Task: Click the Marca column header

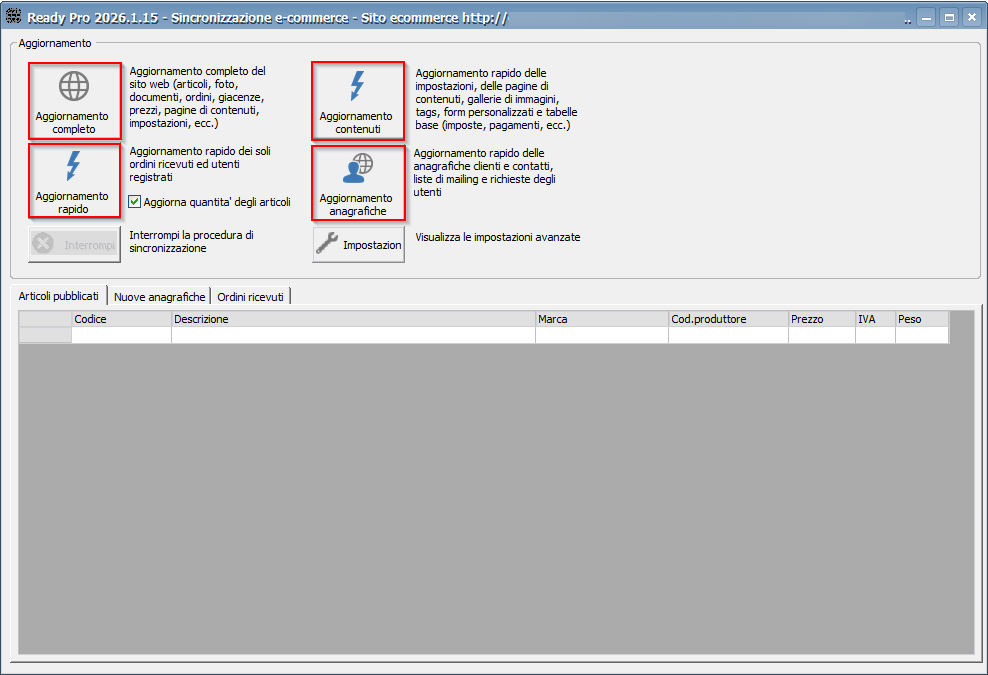Action: click(601, 319)
